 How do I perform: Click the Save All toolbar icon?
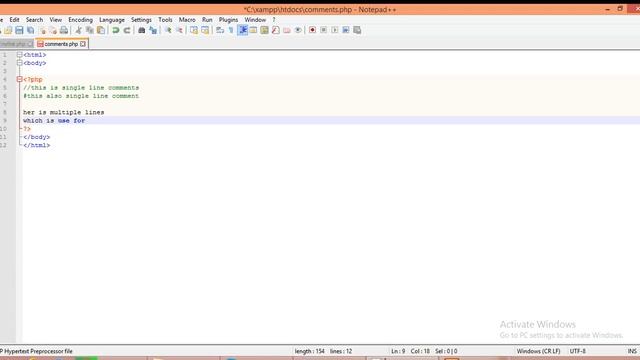tap(31, 30)
